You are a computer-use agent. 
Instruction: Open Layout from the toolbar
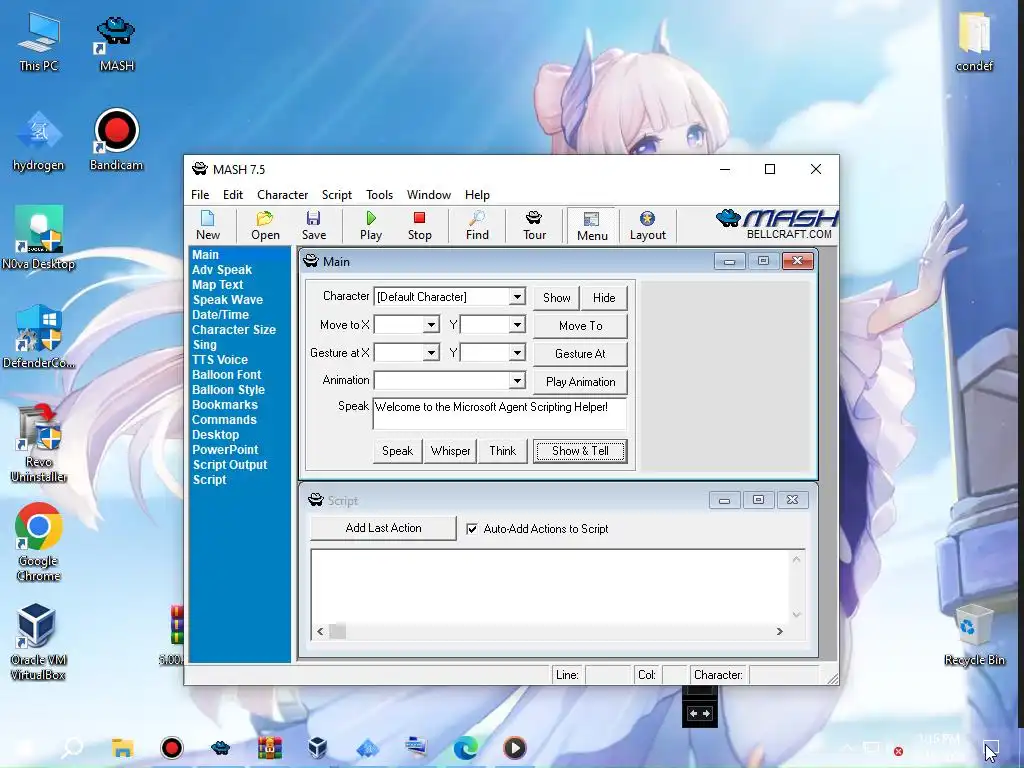(x=647, y=226)
